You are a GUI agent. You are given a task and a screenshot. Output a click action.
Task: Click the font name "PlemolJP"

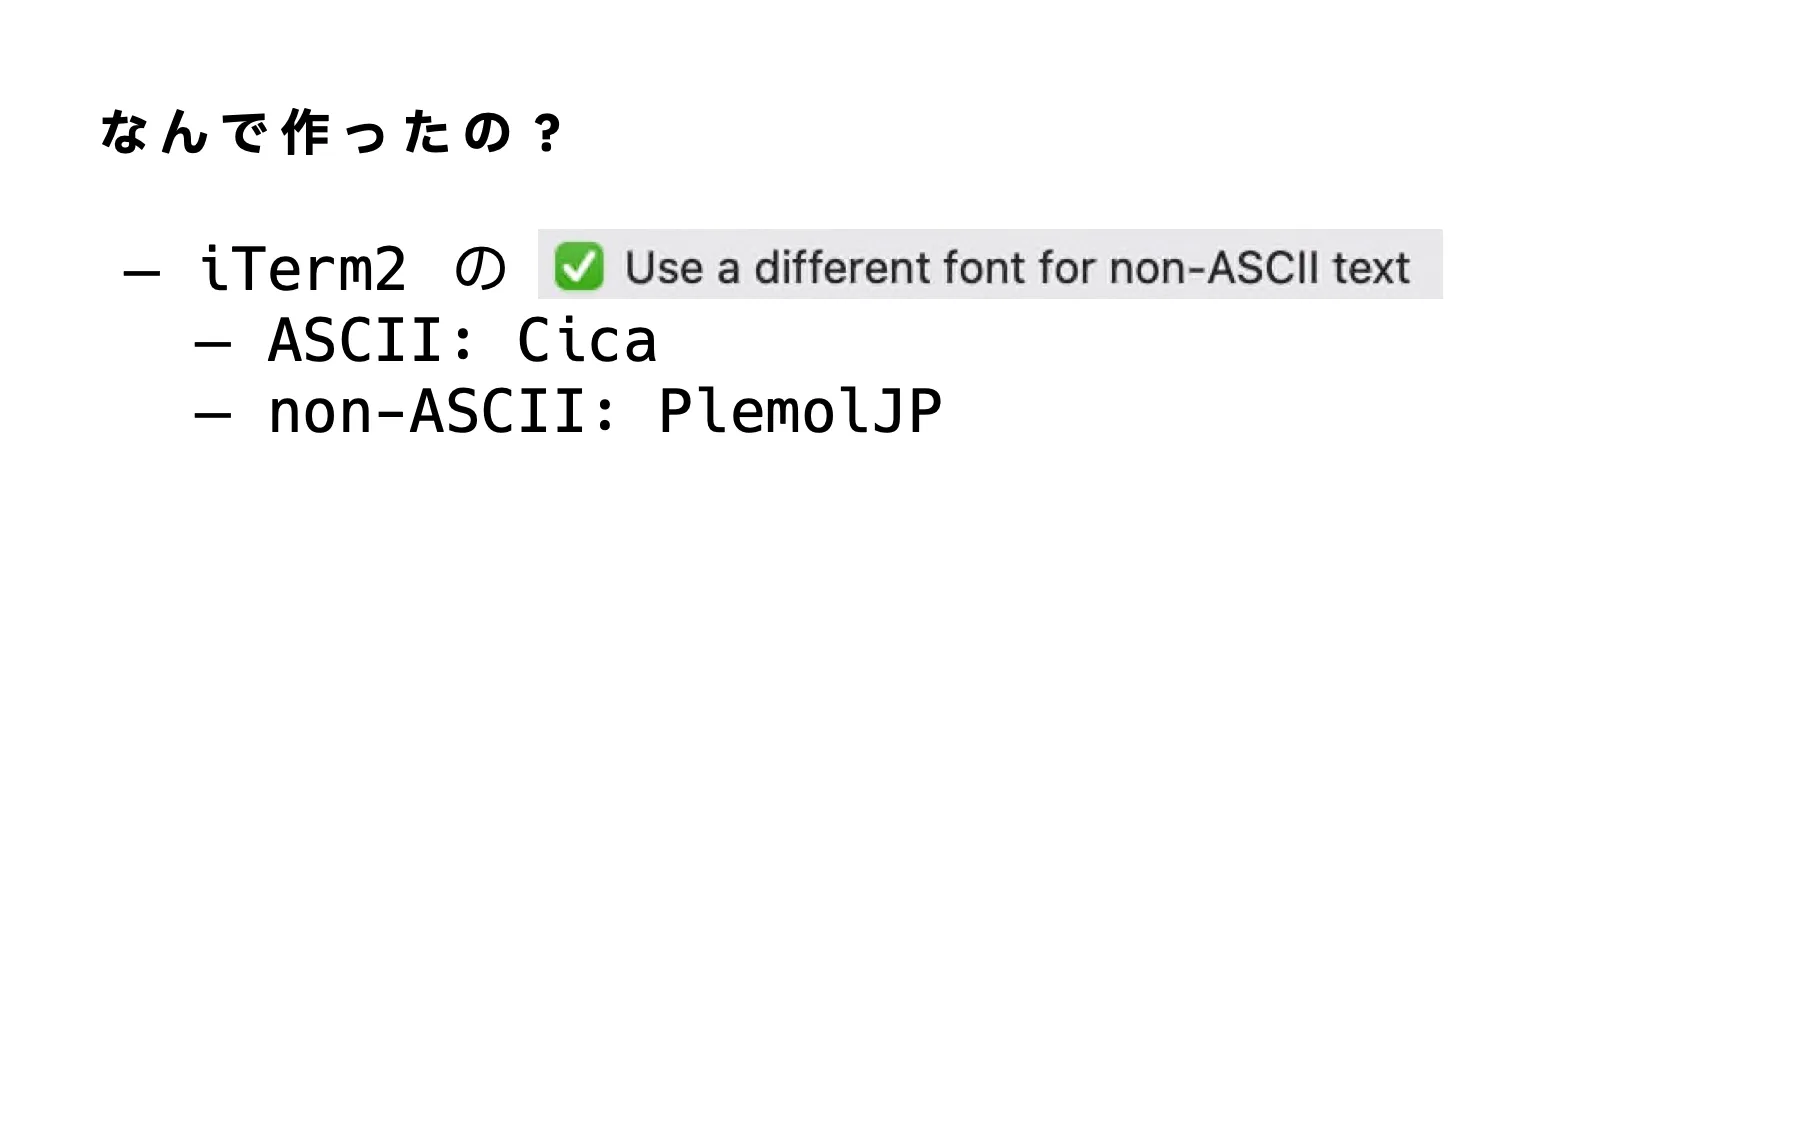pyautogui.click(x=799, y=412)
